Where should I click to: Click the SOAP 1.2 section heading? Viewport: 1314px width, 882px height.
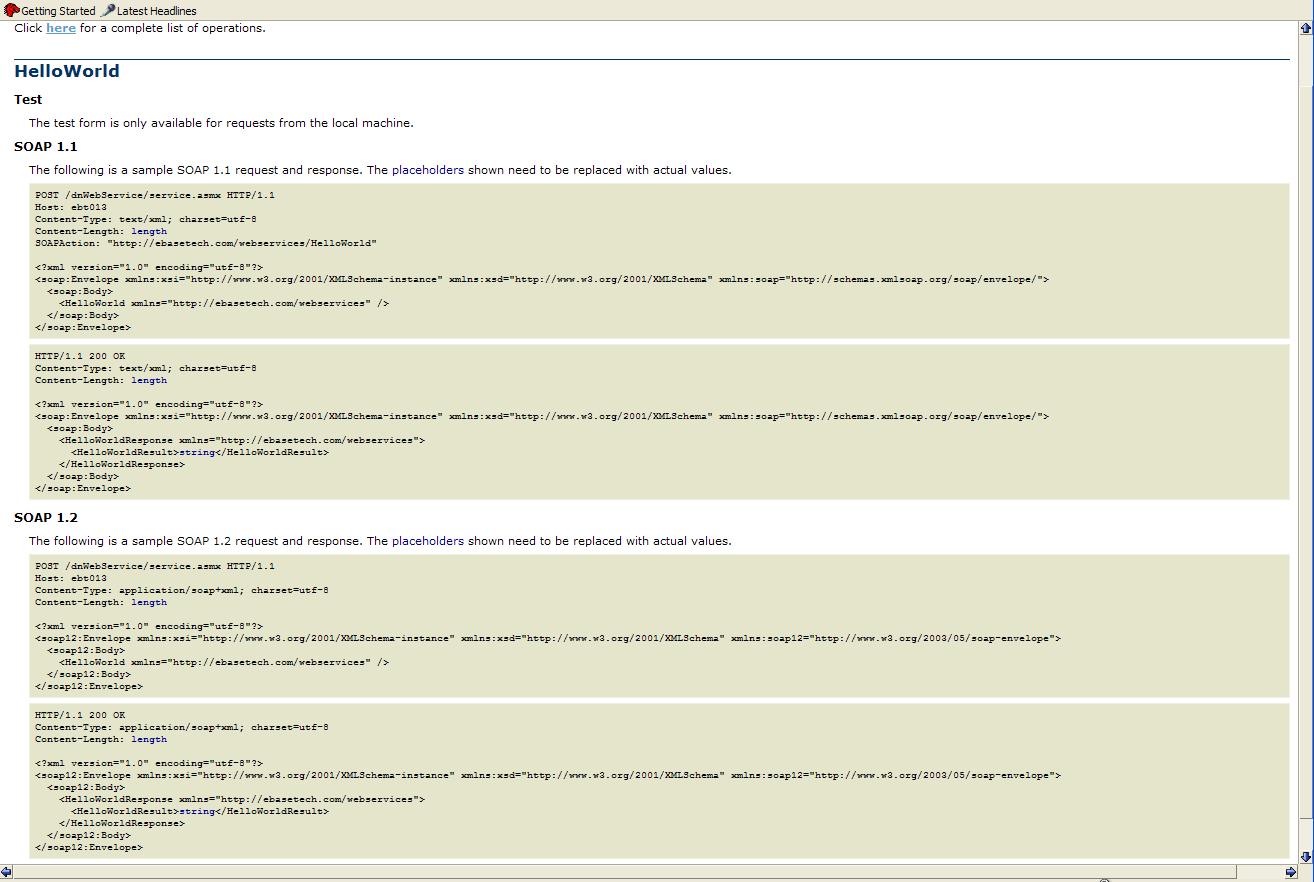46,517
